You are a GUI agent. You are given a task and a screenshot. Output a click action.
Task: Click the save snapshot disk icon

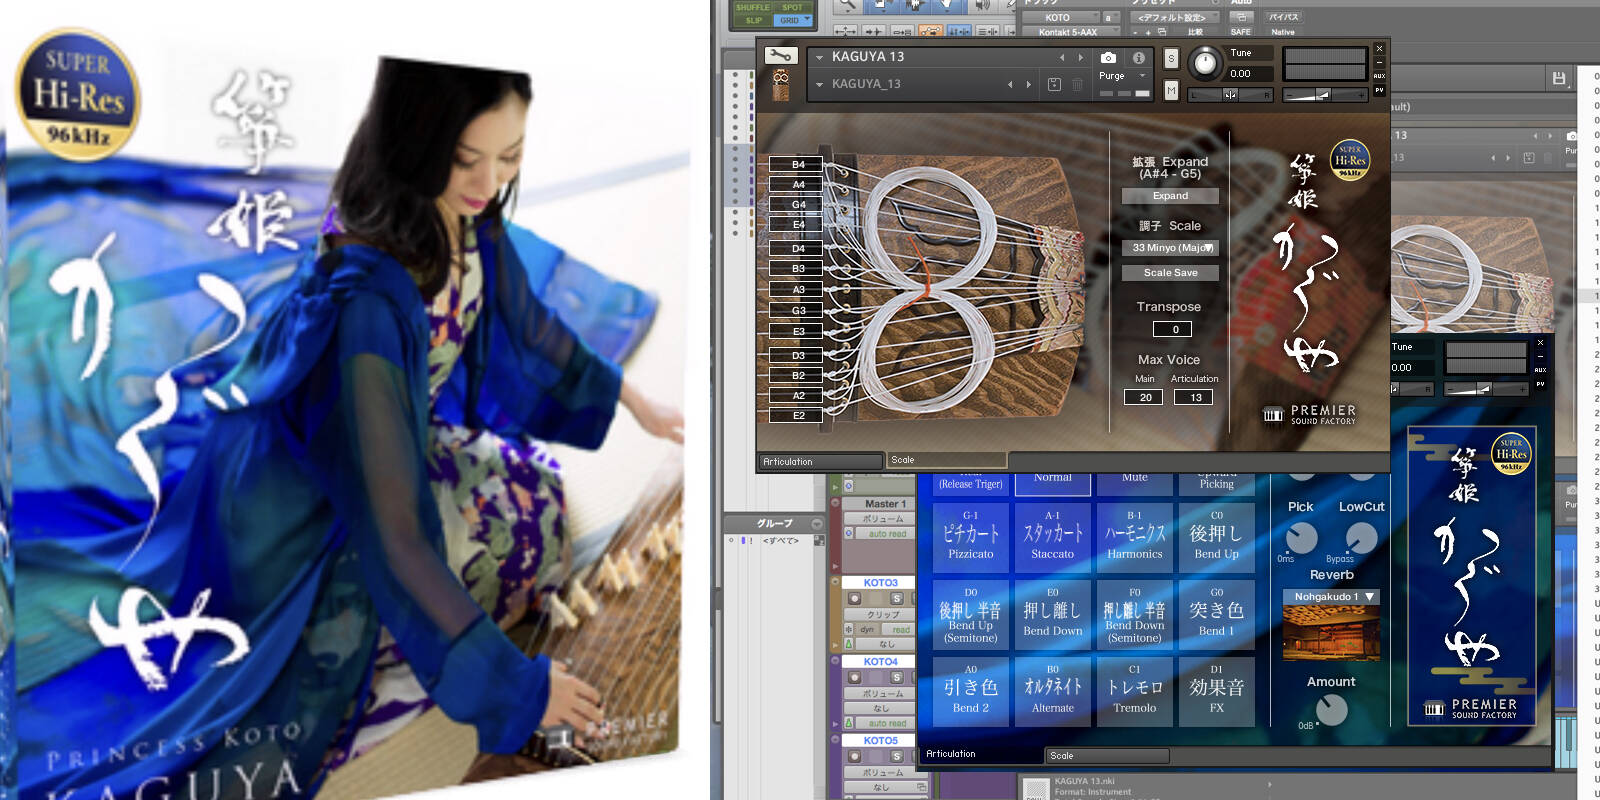[x=1054, y=84]
